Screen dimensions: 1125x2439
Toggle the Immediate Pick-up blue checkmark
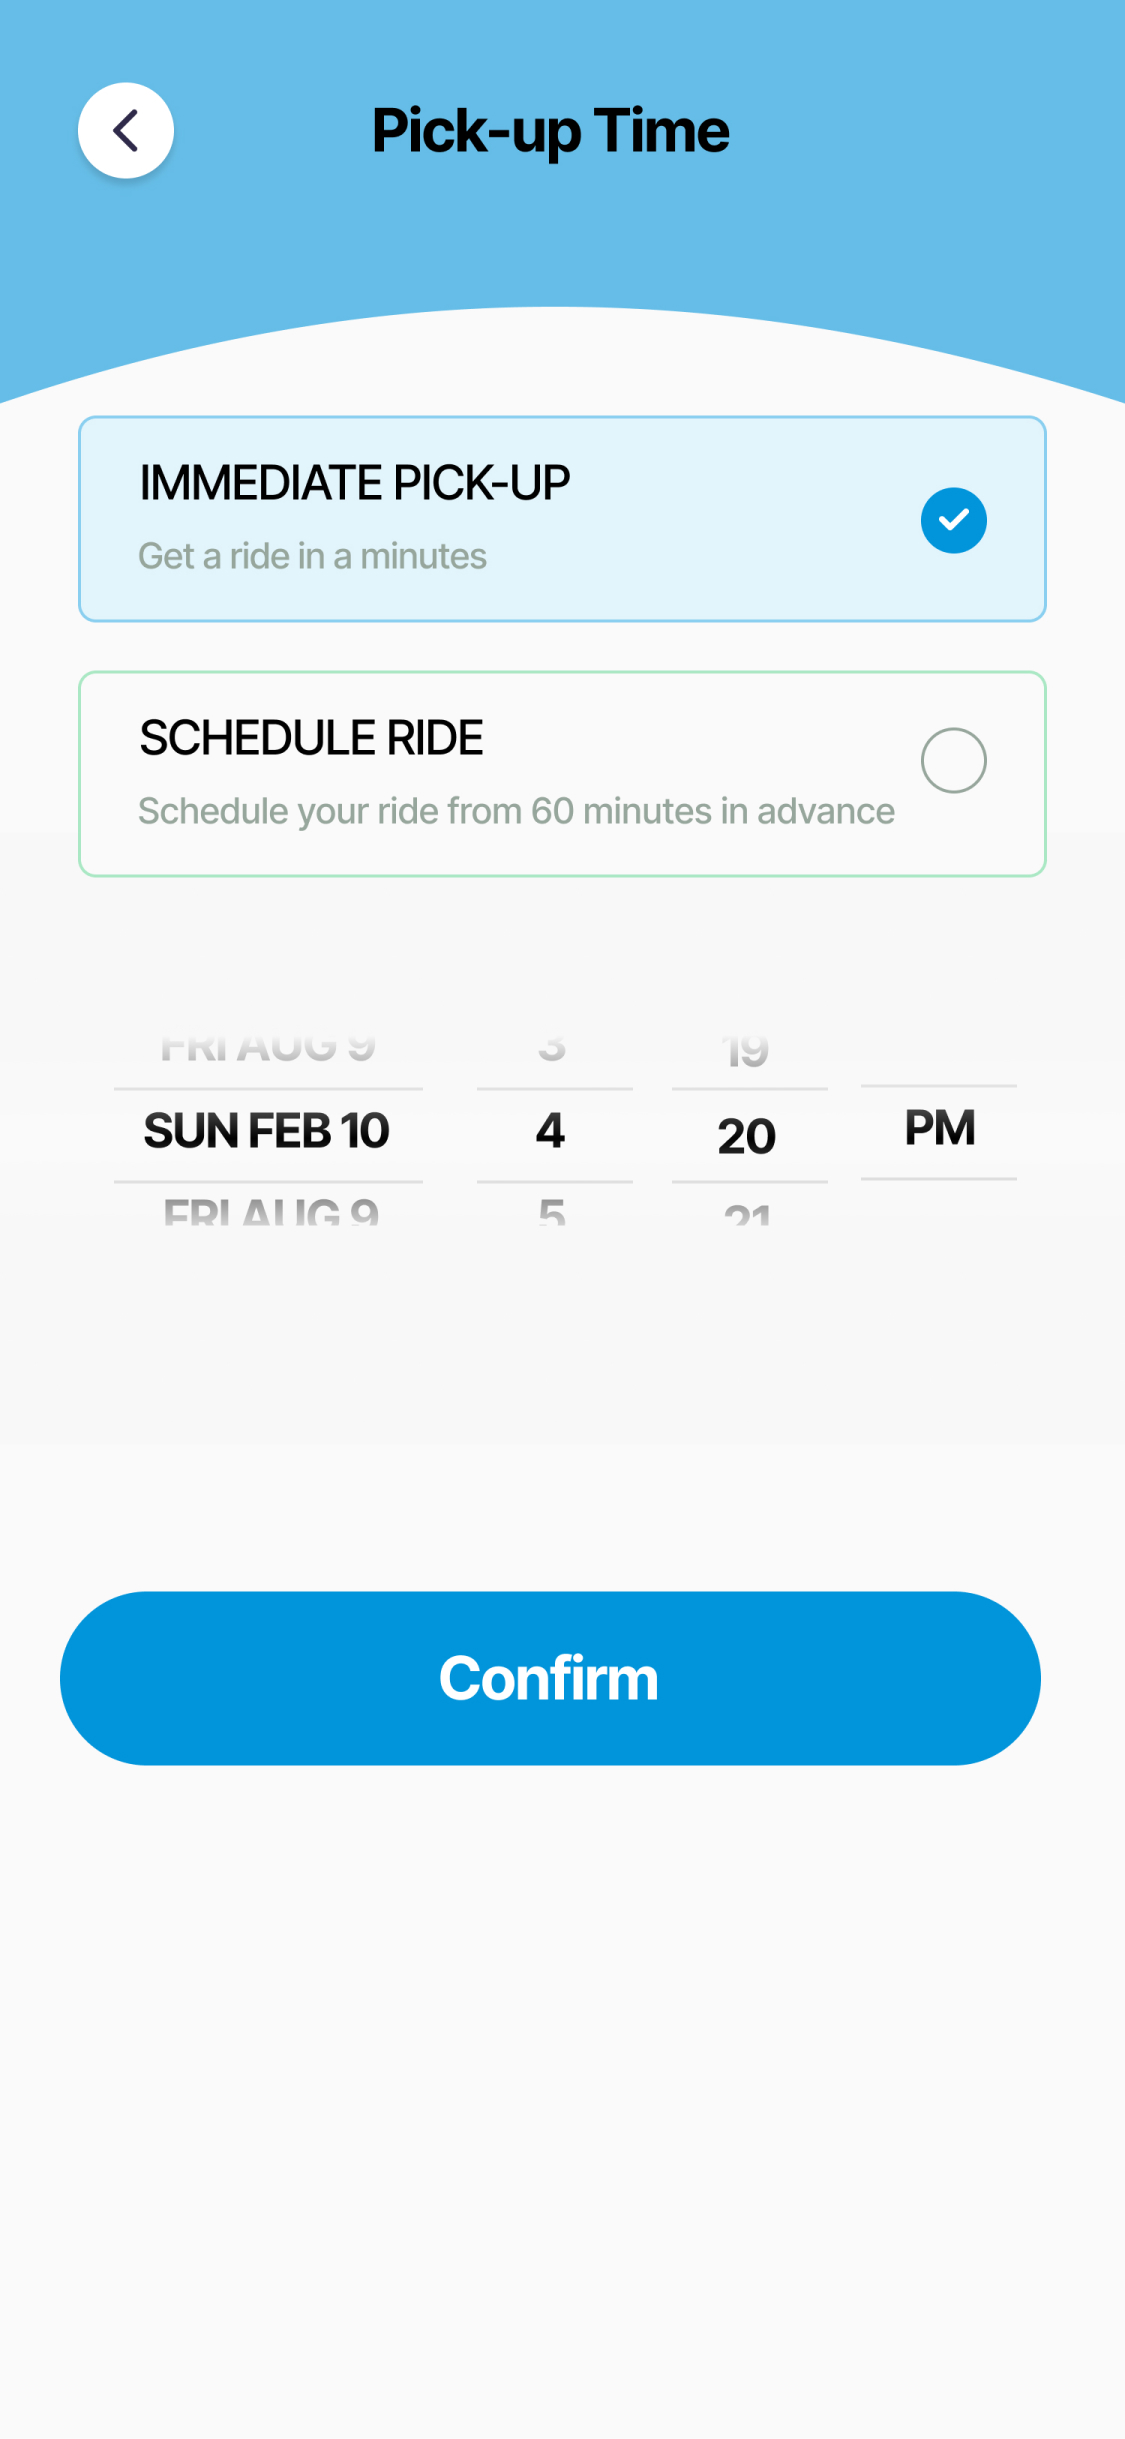tap(953, 520)
